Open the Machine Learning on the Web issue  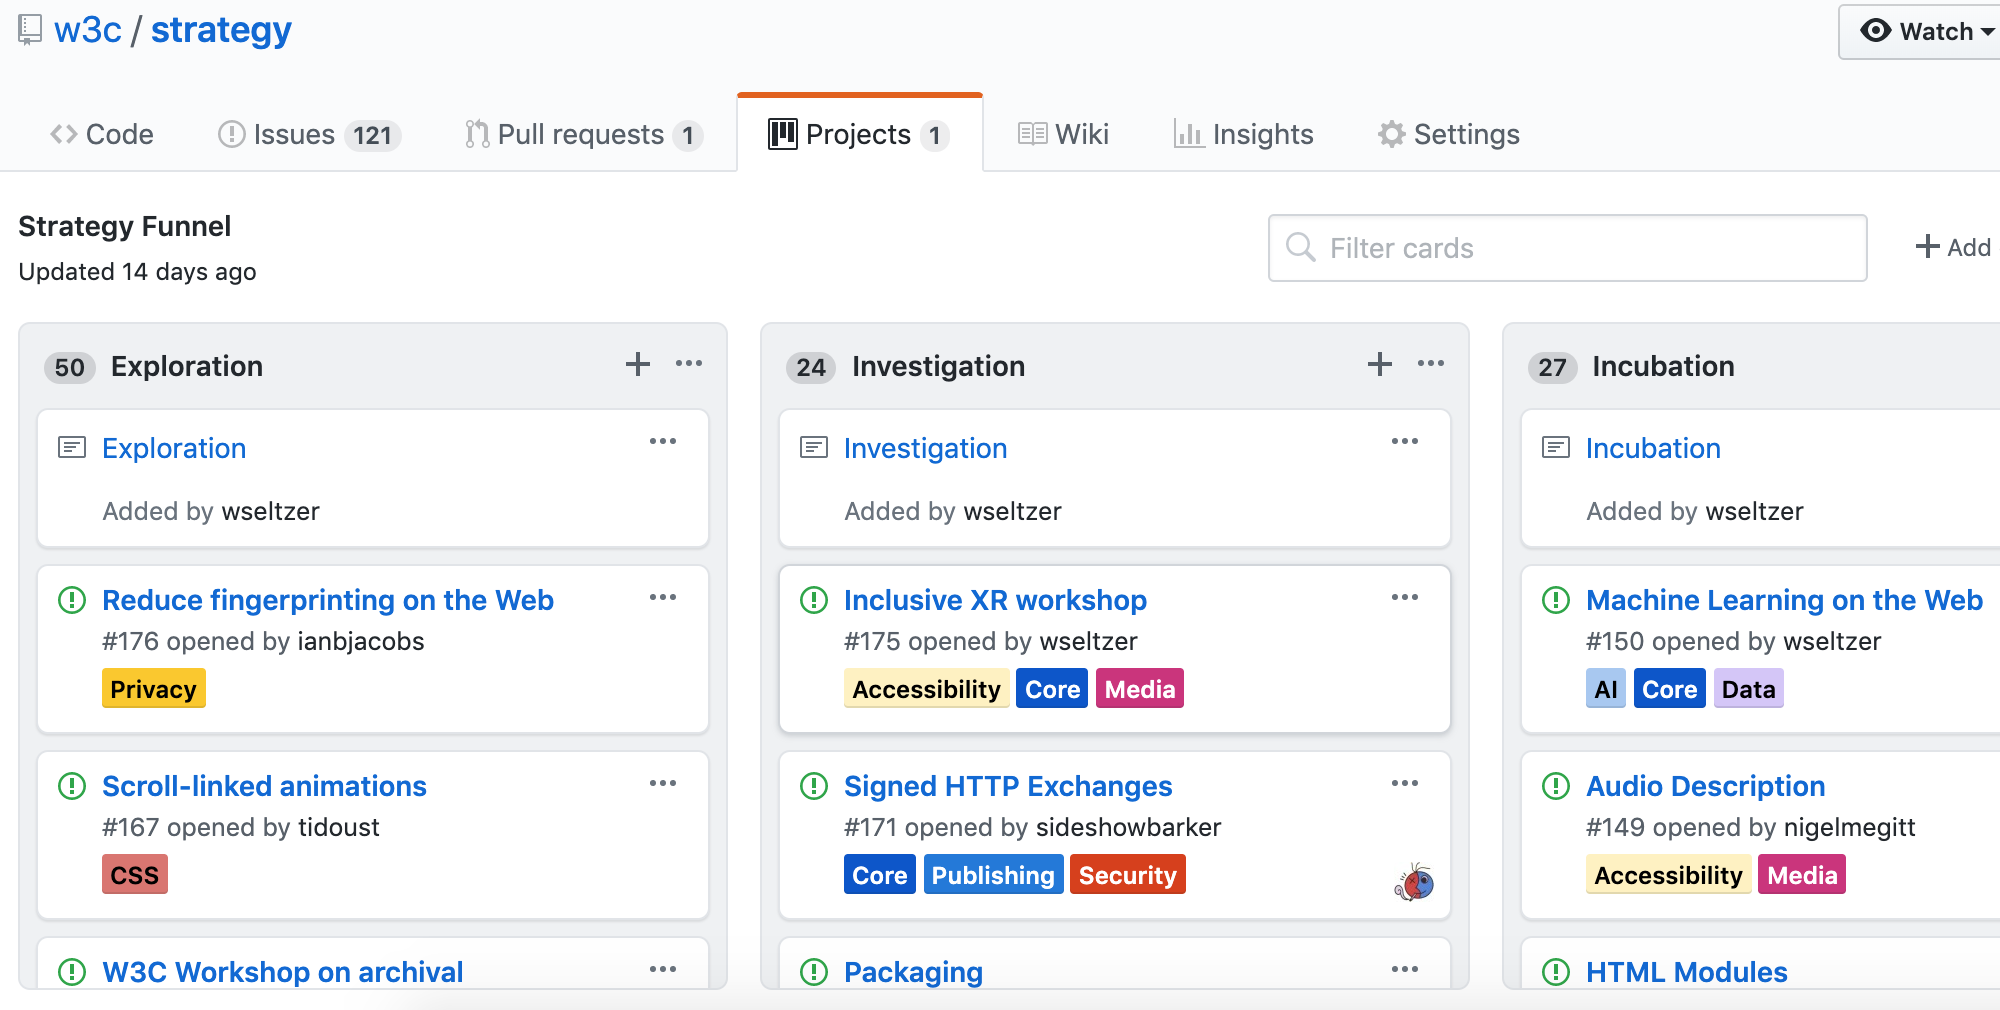coord(1784,600)
